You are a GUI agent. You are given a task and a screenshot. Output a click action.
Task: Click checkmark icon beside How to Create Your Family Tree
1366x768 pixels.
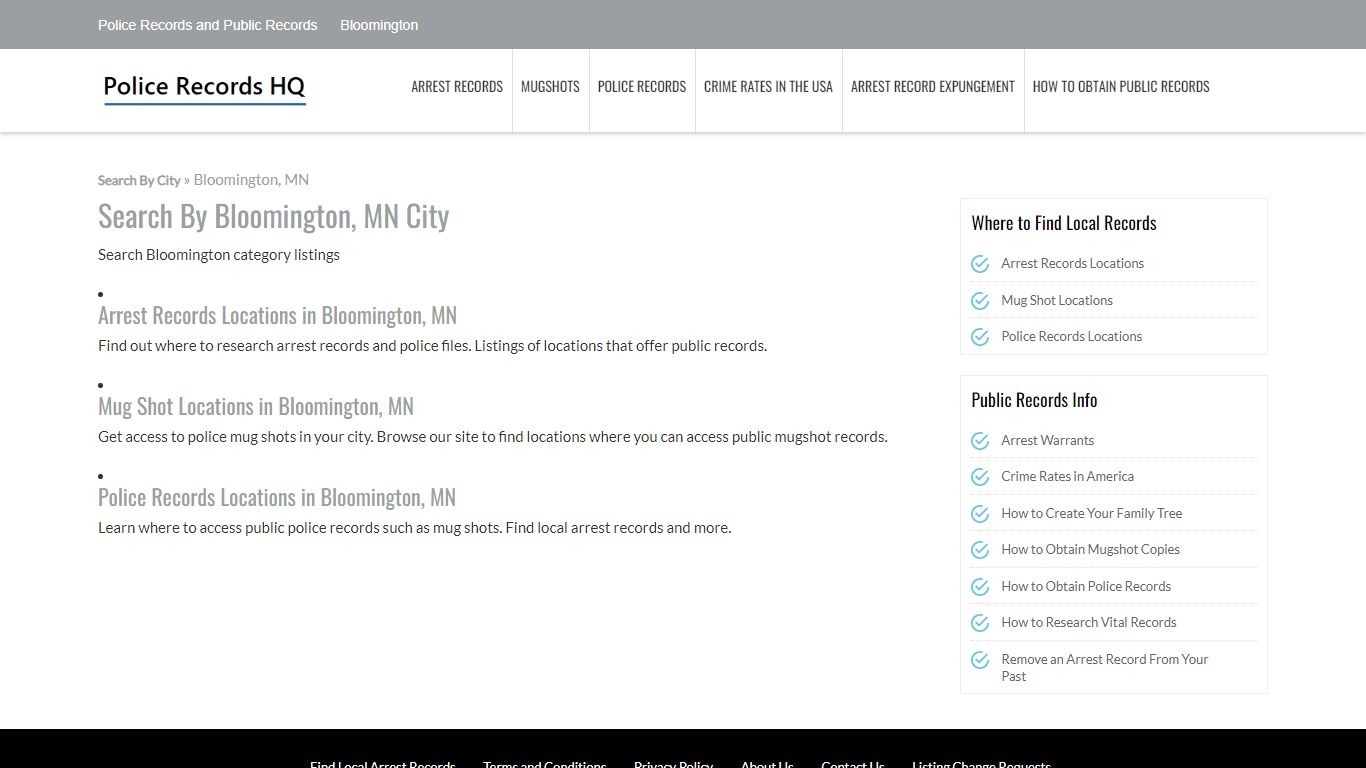[x=980, y=514]
